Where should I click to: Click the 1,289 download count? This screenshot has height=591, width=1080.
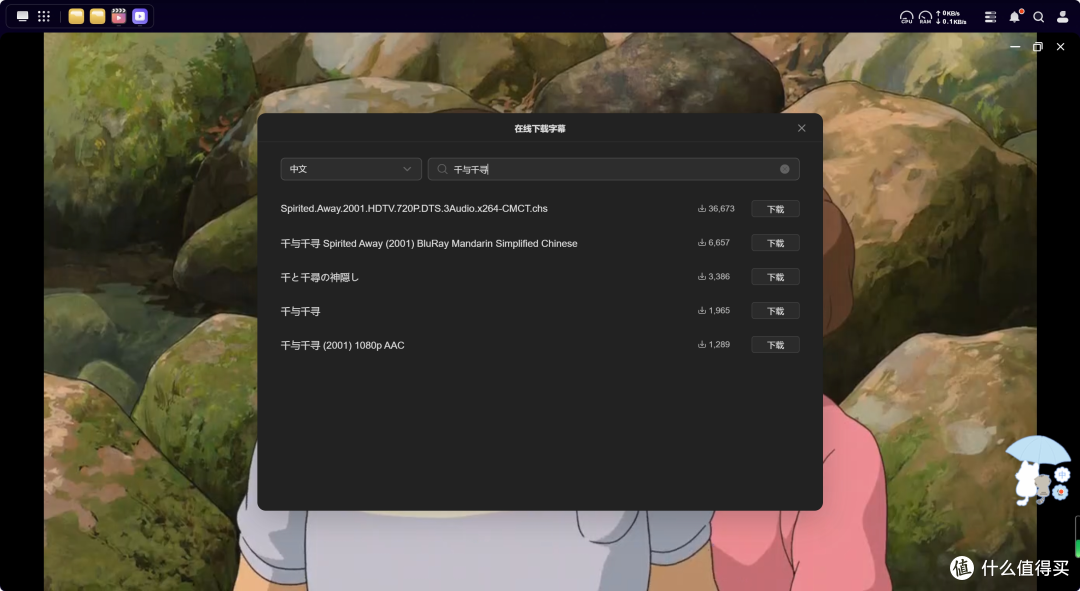click(714, 344)
